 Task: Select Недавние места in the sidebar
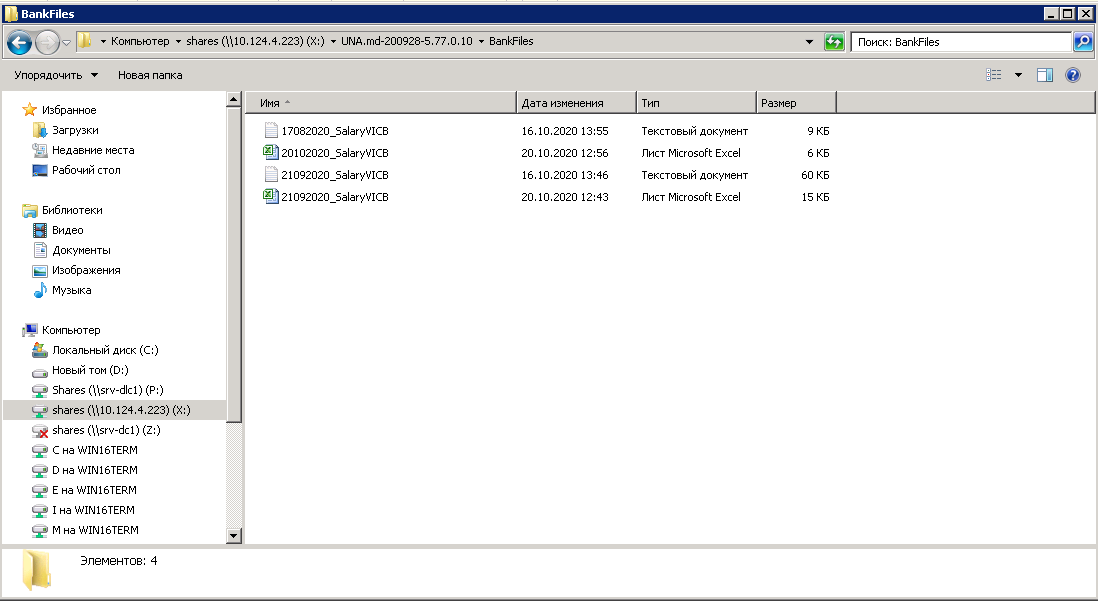(x=93, y=150)
